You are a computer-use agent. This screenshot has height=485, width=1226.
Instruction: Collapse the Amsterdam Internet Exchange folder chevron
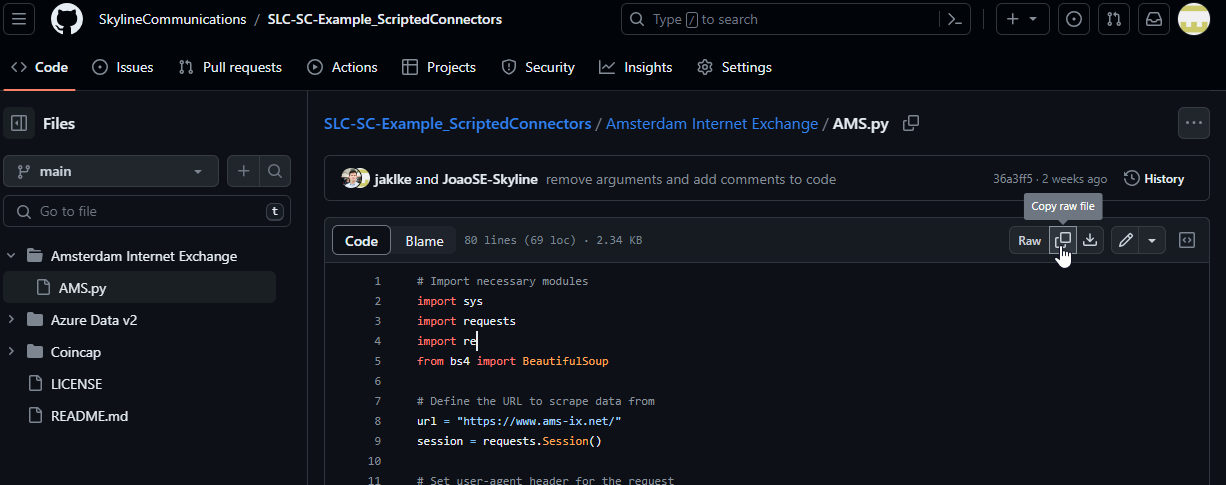tap(11, 256)
